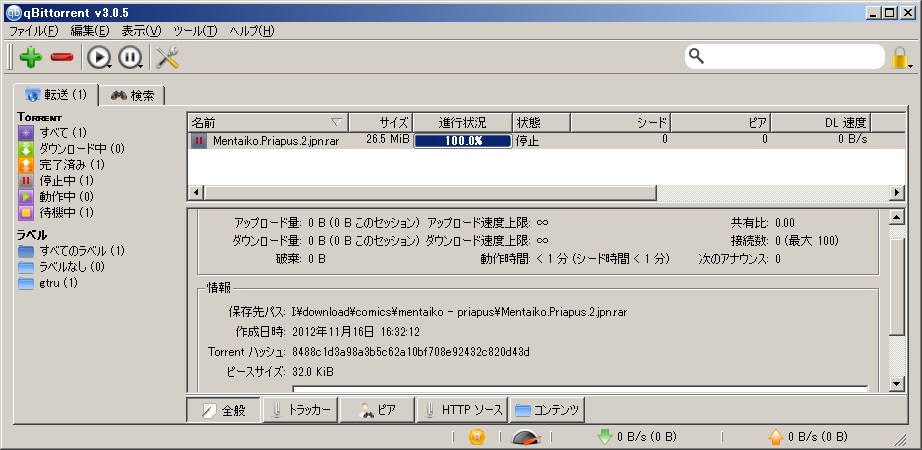The height and width of the screenshot is (450, 922).
Task: Open the ツール menu
Action: click(195, 31)
